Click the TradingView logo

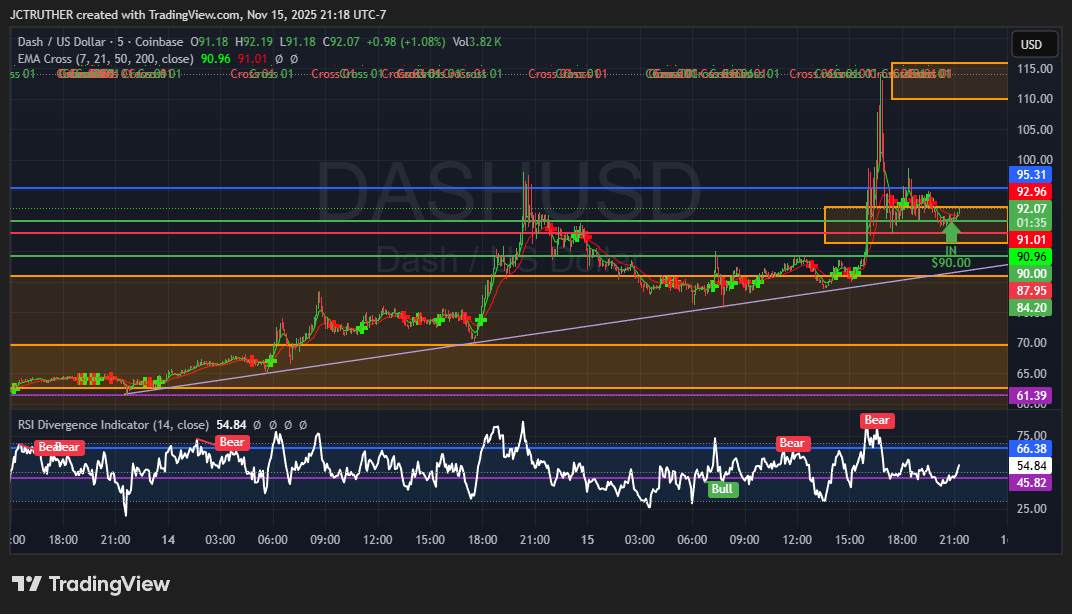[91, 584]
